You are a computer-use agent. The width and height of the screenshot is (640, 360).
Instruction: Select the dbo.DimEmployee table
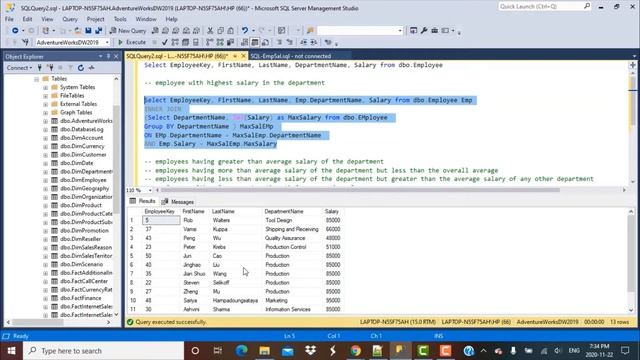[x=83, y=180]
